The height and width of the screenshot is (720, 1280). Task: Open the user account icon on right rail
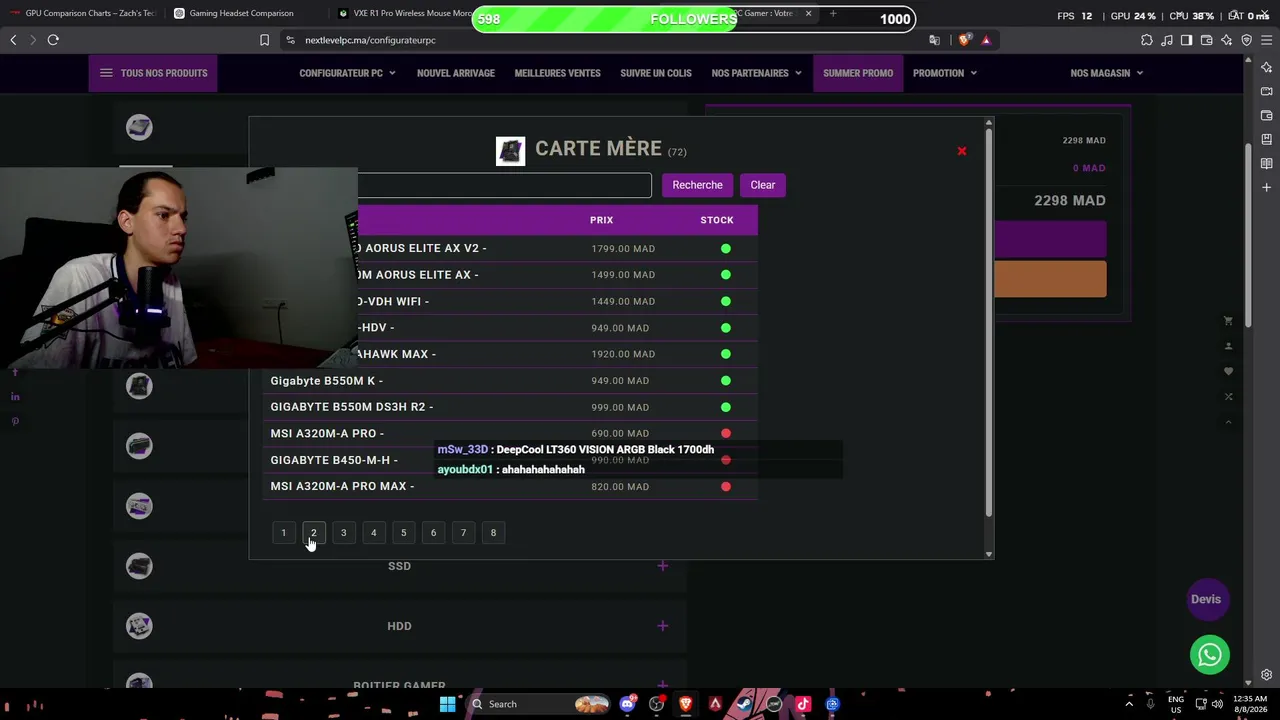(1229, 346)
